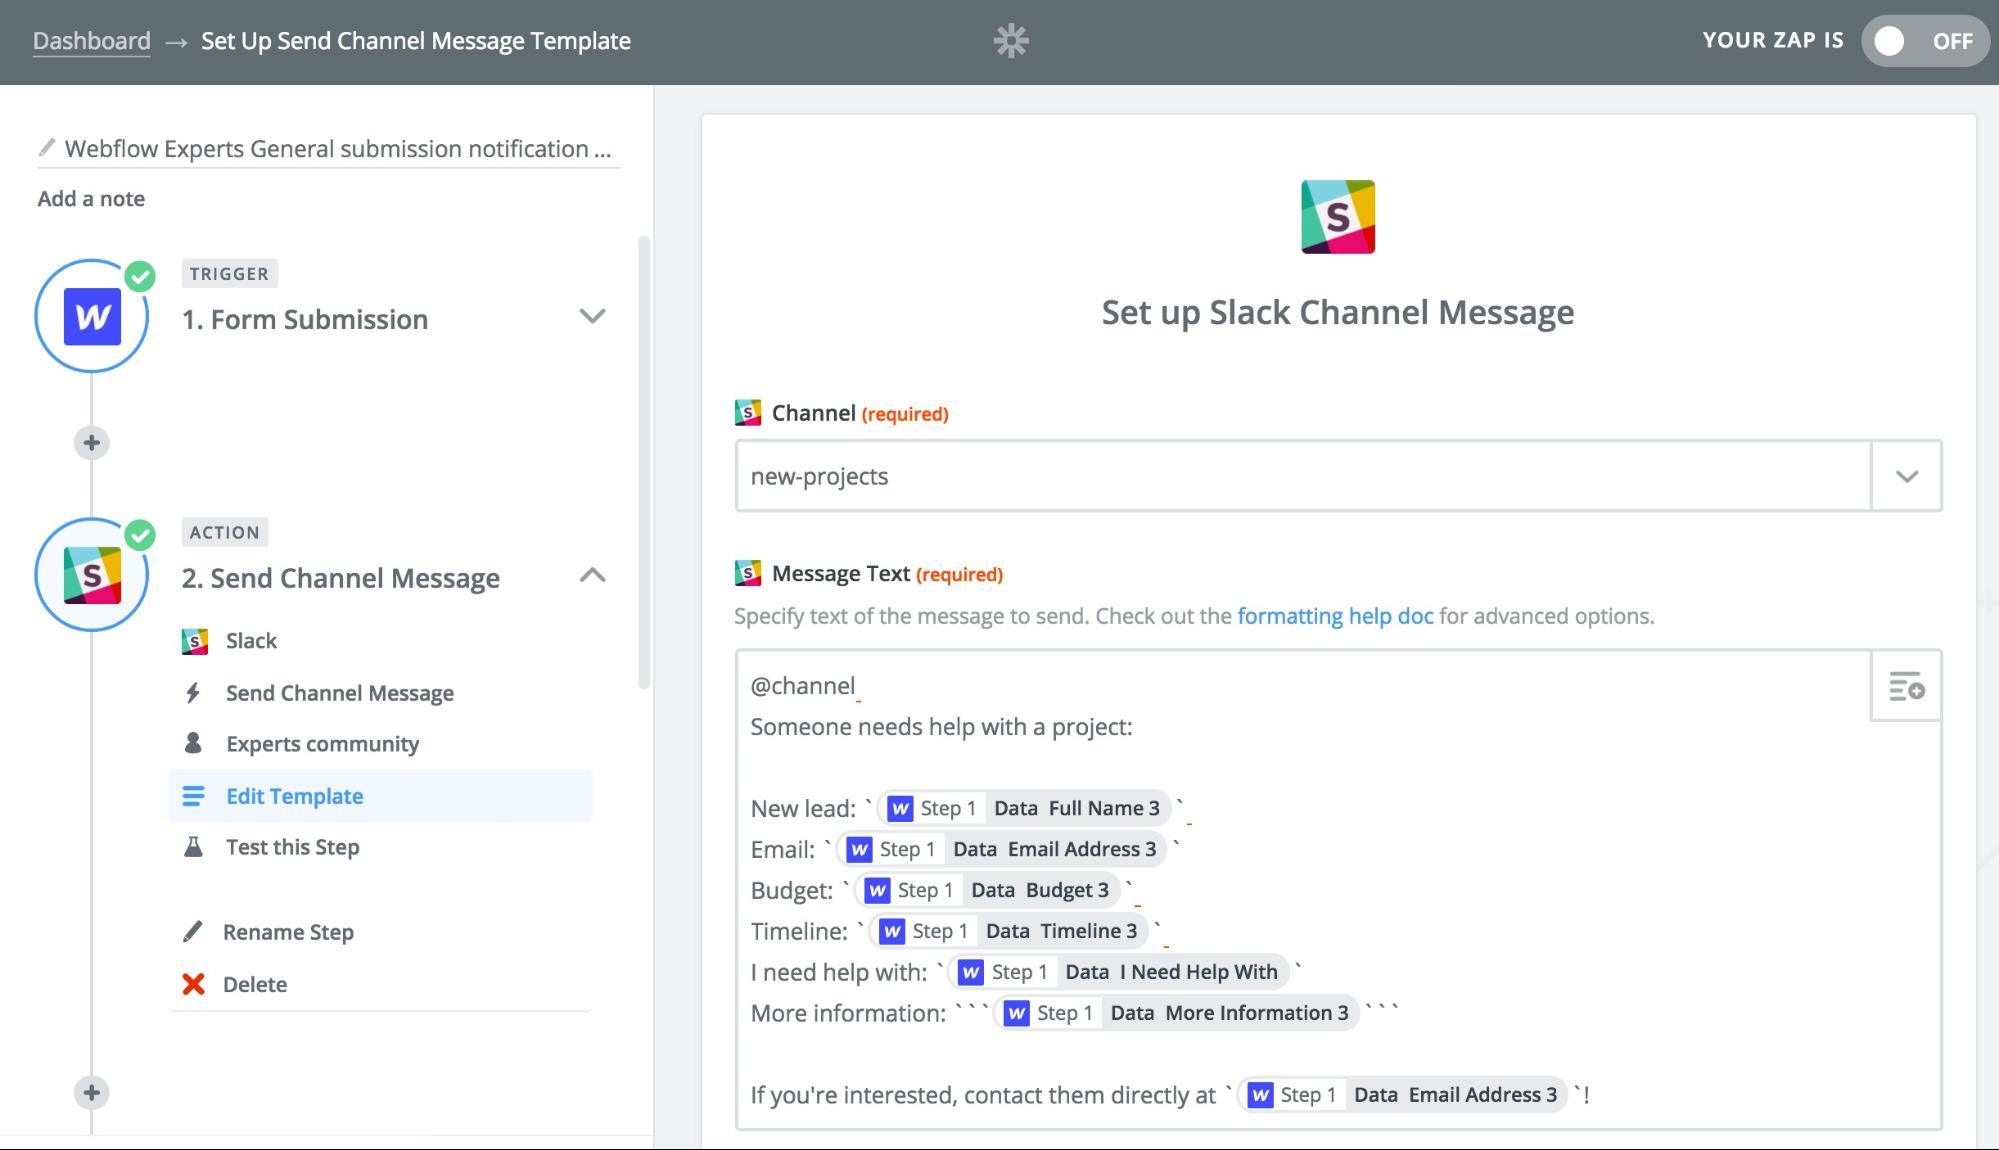Click the pencil icon beside the zap name
This screenshot has height=1150, width=1999.
coord(46,148)
